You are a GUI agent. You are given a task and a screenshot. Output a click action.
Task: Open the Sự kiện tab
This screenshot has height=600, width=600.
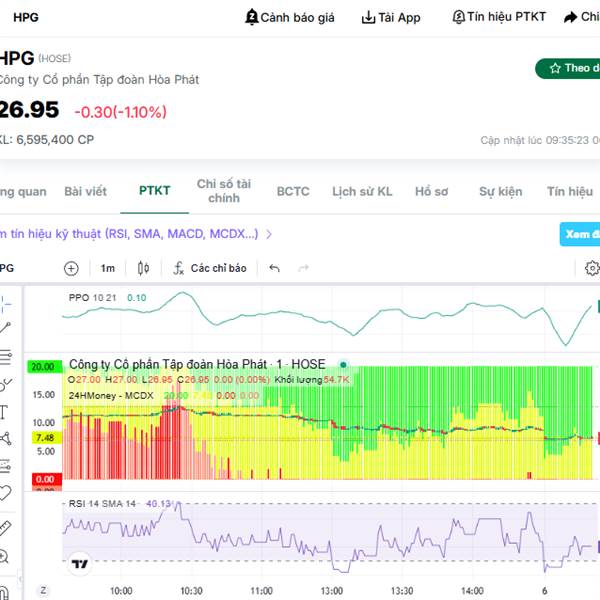pyautogui.click(x=501, y=191)
